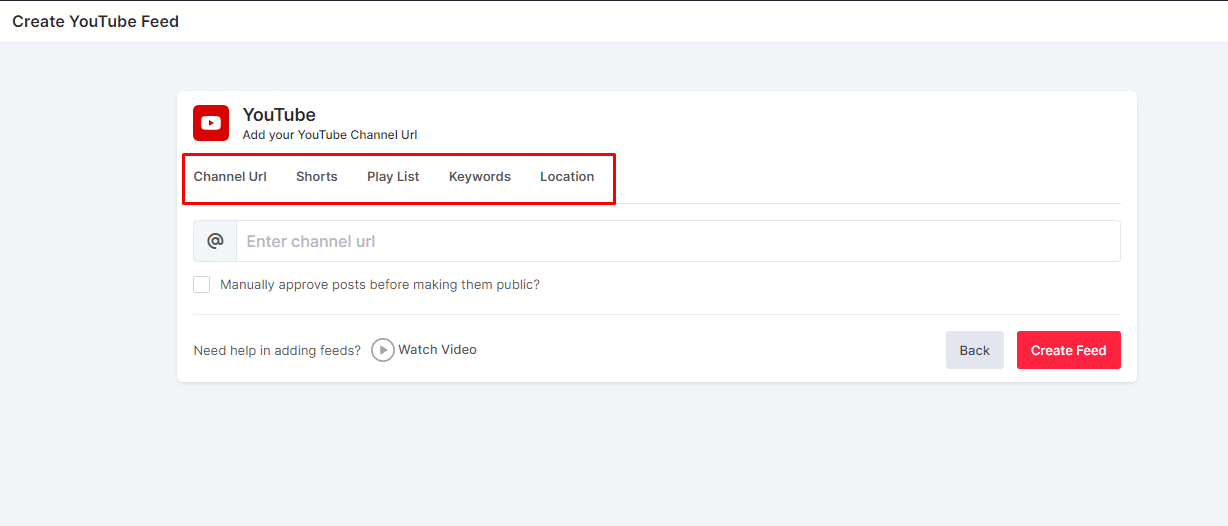Switch to the Location tab
This screenshot has height=526, width=1228.
(567, 177)
